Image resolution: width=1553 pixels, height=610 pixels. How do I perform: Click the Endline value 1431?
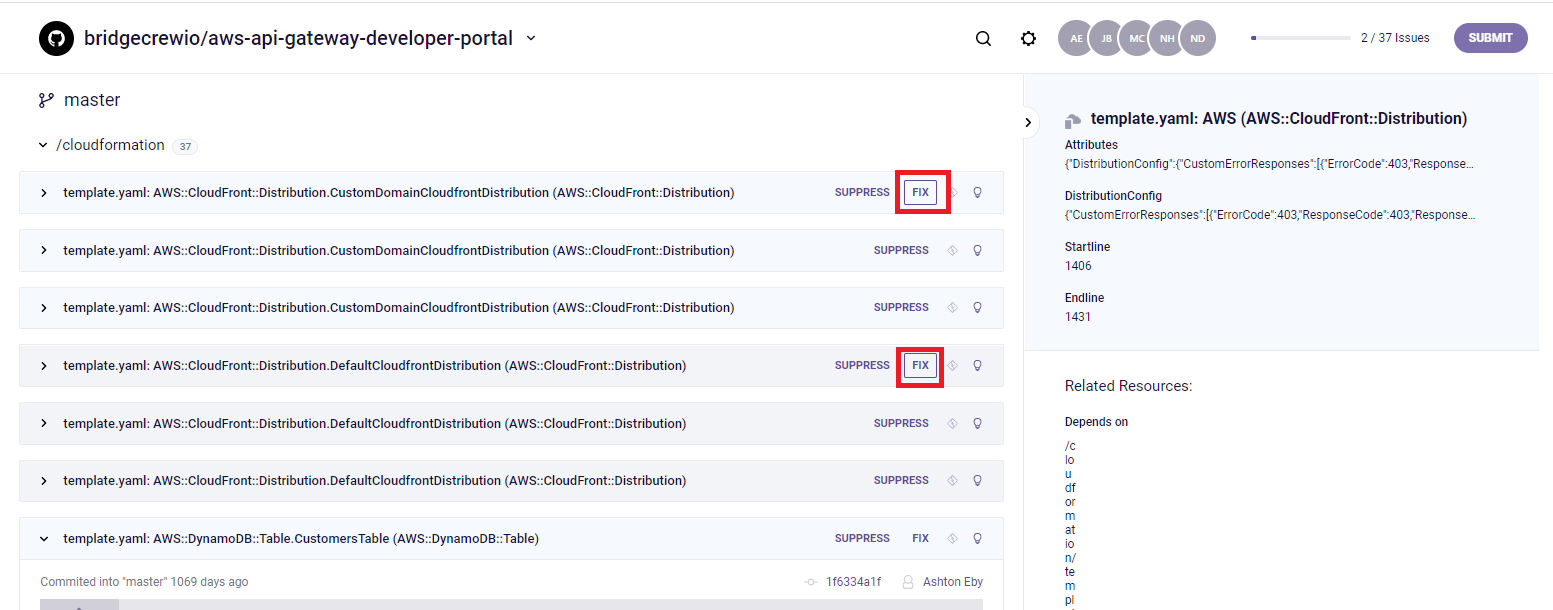[1078, 317]
